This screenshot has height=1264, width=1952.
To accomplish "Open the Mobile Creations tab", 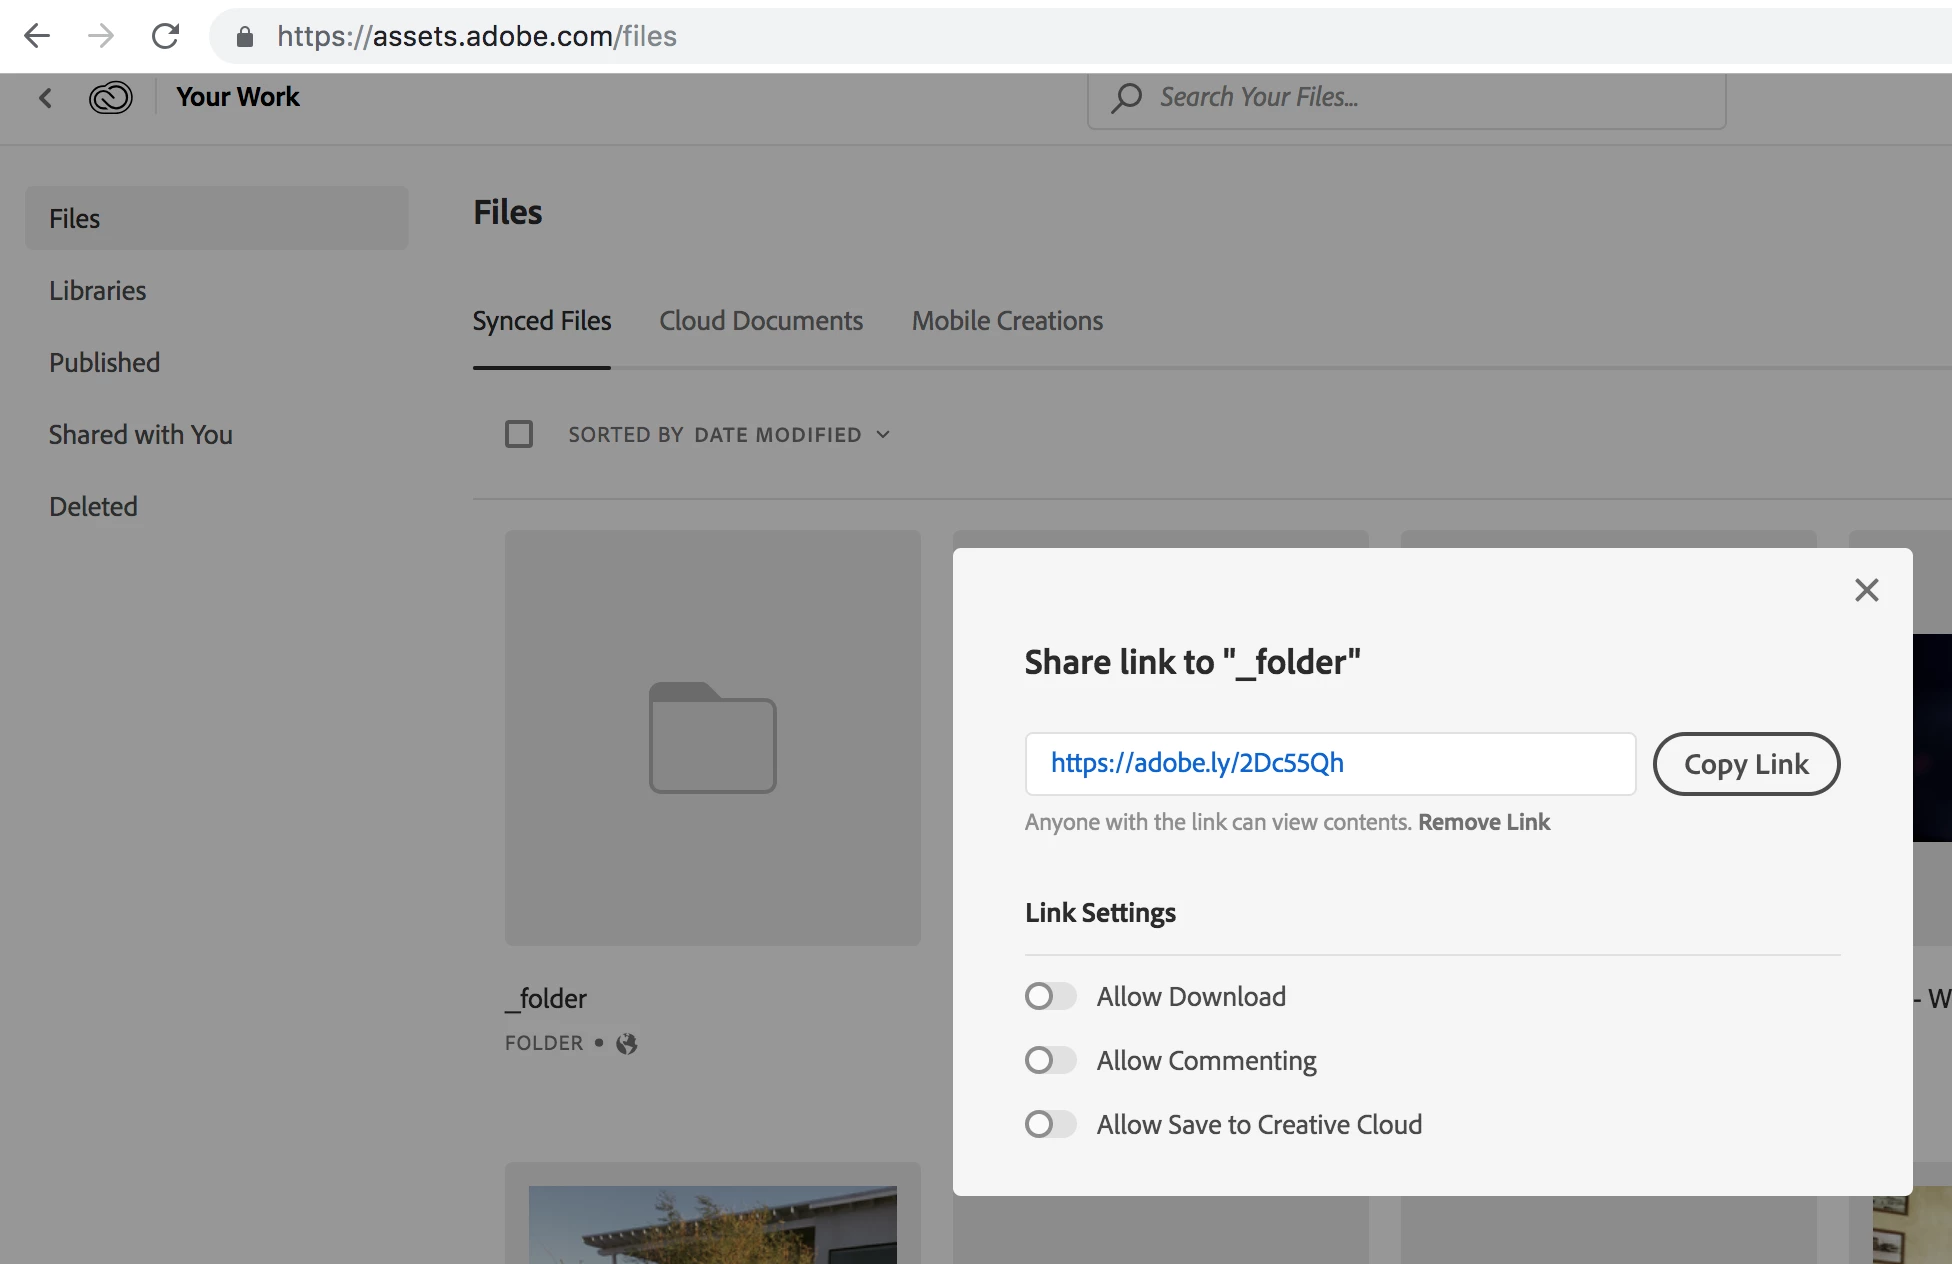I will coord(1007,321).
